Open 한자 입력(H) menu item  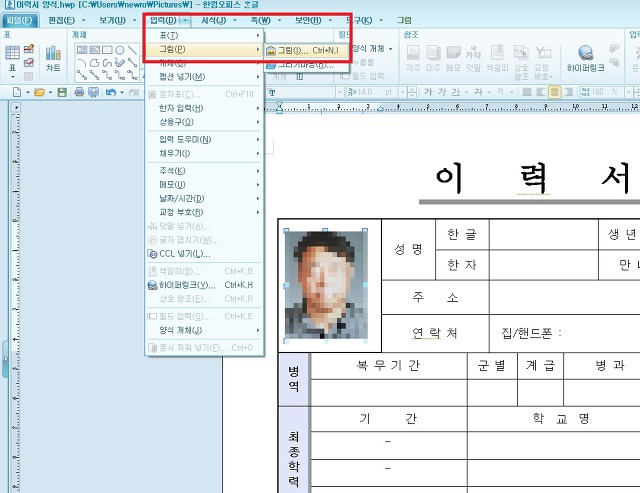click(204, 108)
